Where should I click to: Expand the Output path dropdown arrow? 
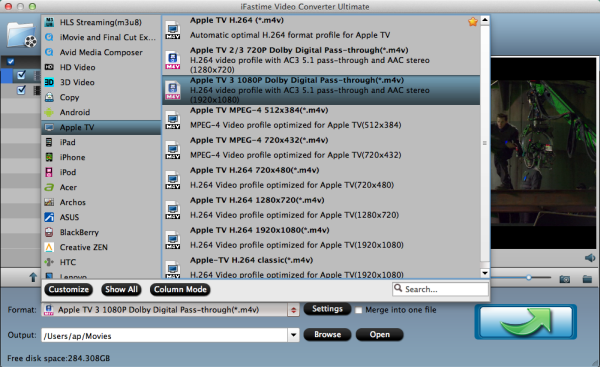pos(293,335)
